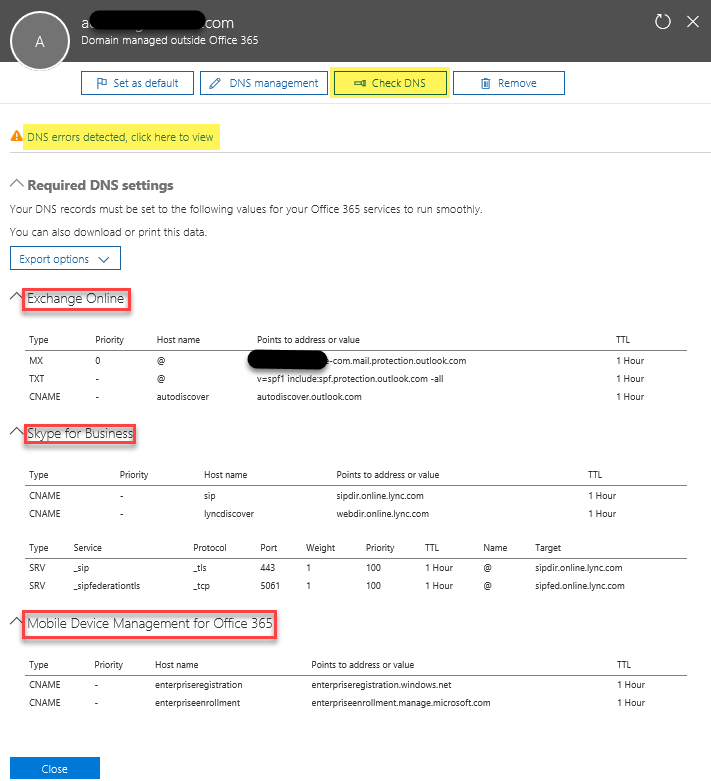
Task: Select SRV service '_sipfederationtls'
Action: (107, 586)
